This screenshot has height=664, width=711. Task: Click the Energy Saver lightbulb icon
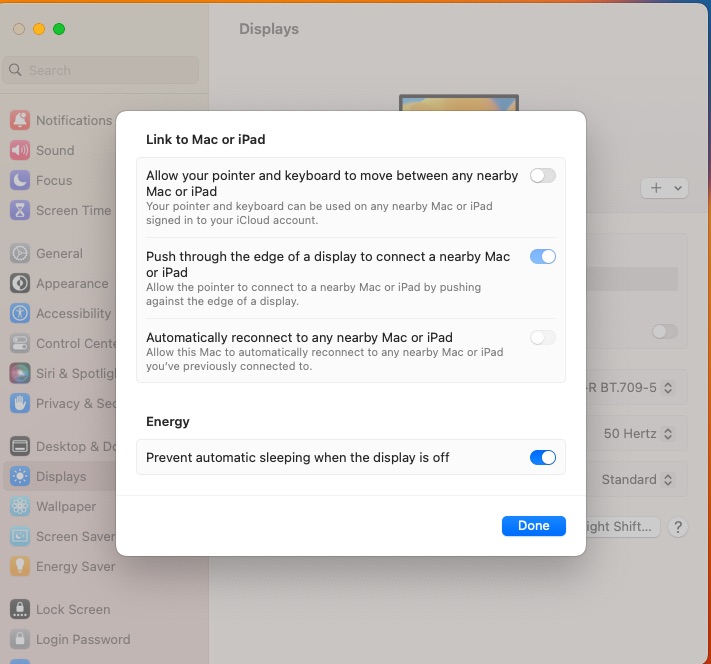(x=20, y=566)
